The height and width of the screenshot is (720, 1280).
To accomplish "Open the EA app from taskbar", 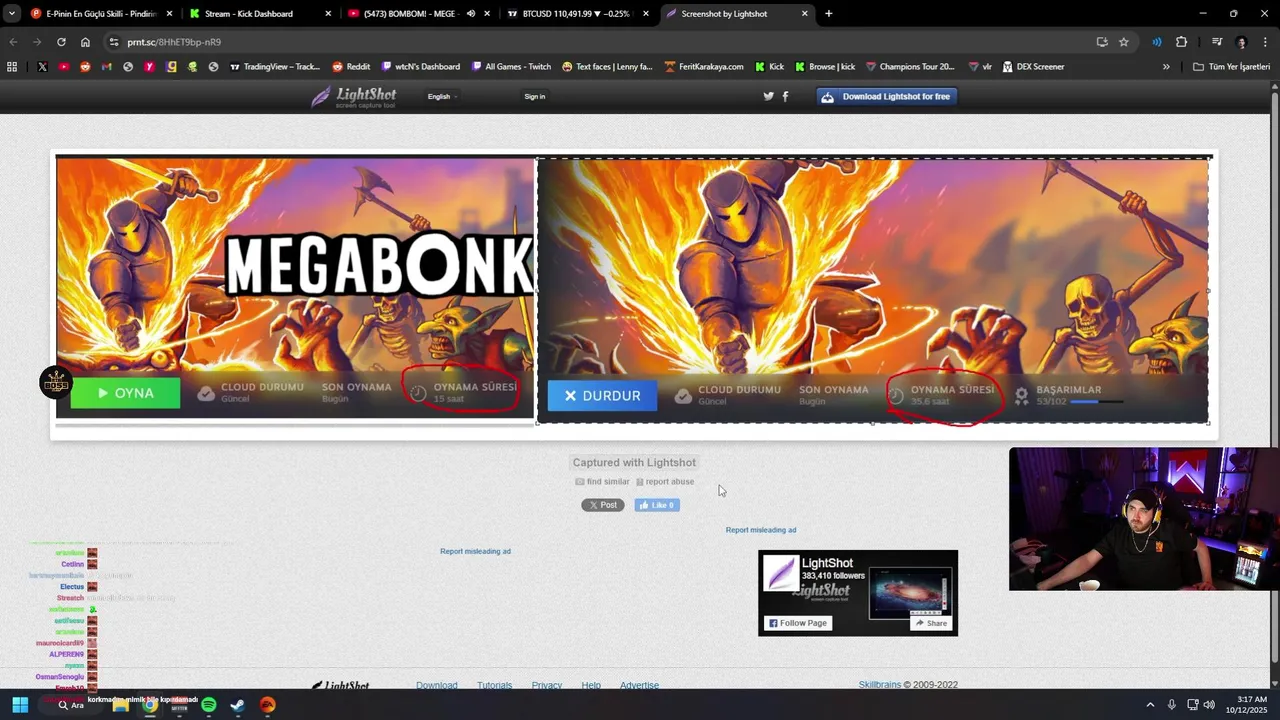I will click(x=267, y=705).
